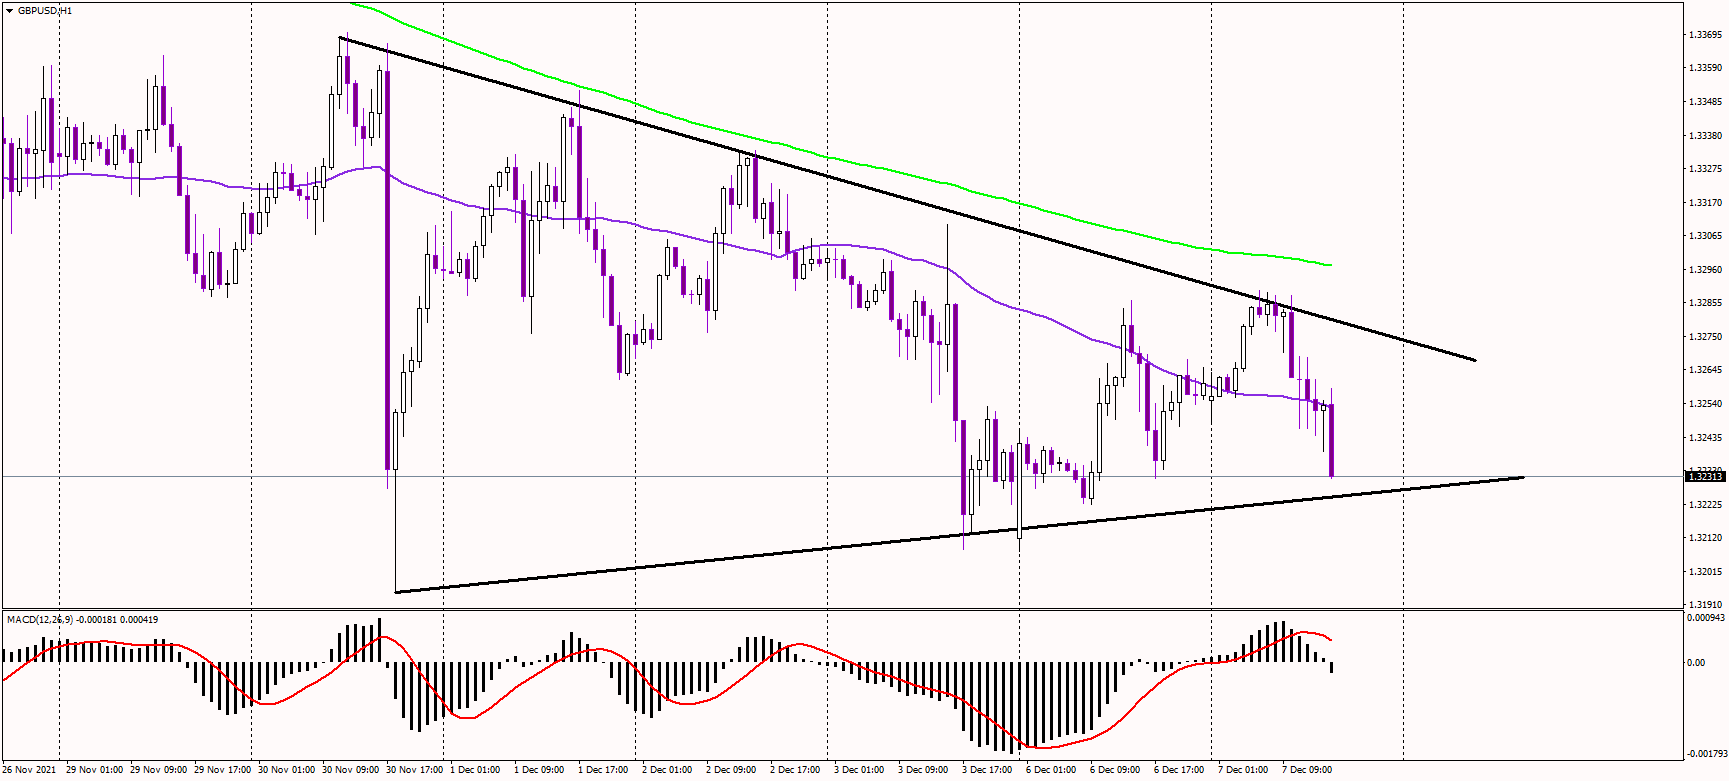The image size is (1729, 781).
Task: Click the 29 Nov 01:00 time label
Action: pyautogui.click(x=95, y=770)
